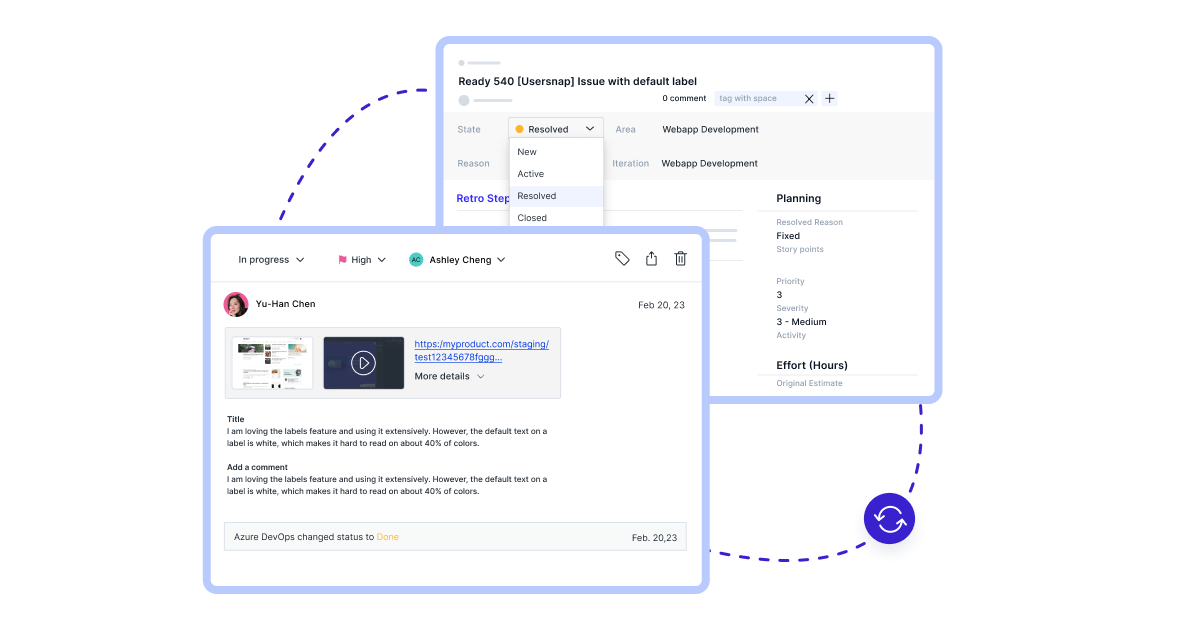Click the Resolved Reason 'Fixed' value
The width and height of the screenshot is (1200, 630).
788,236
